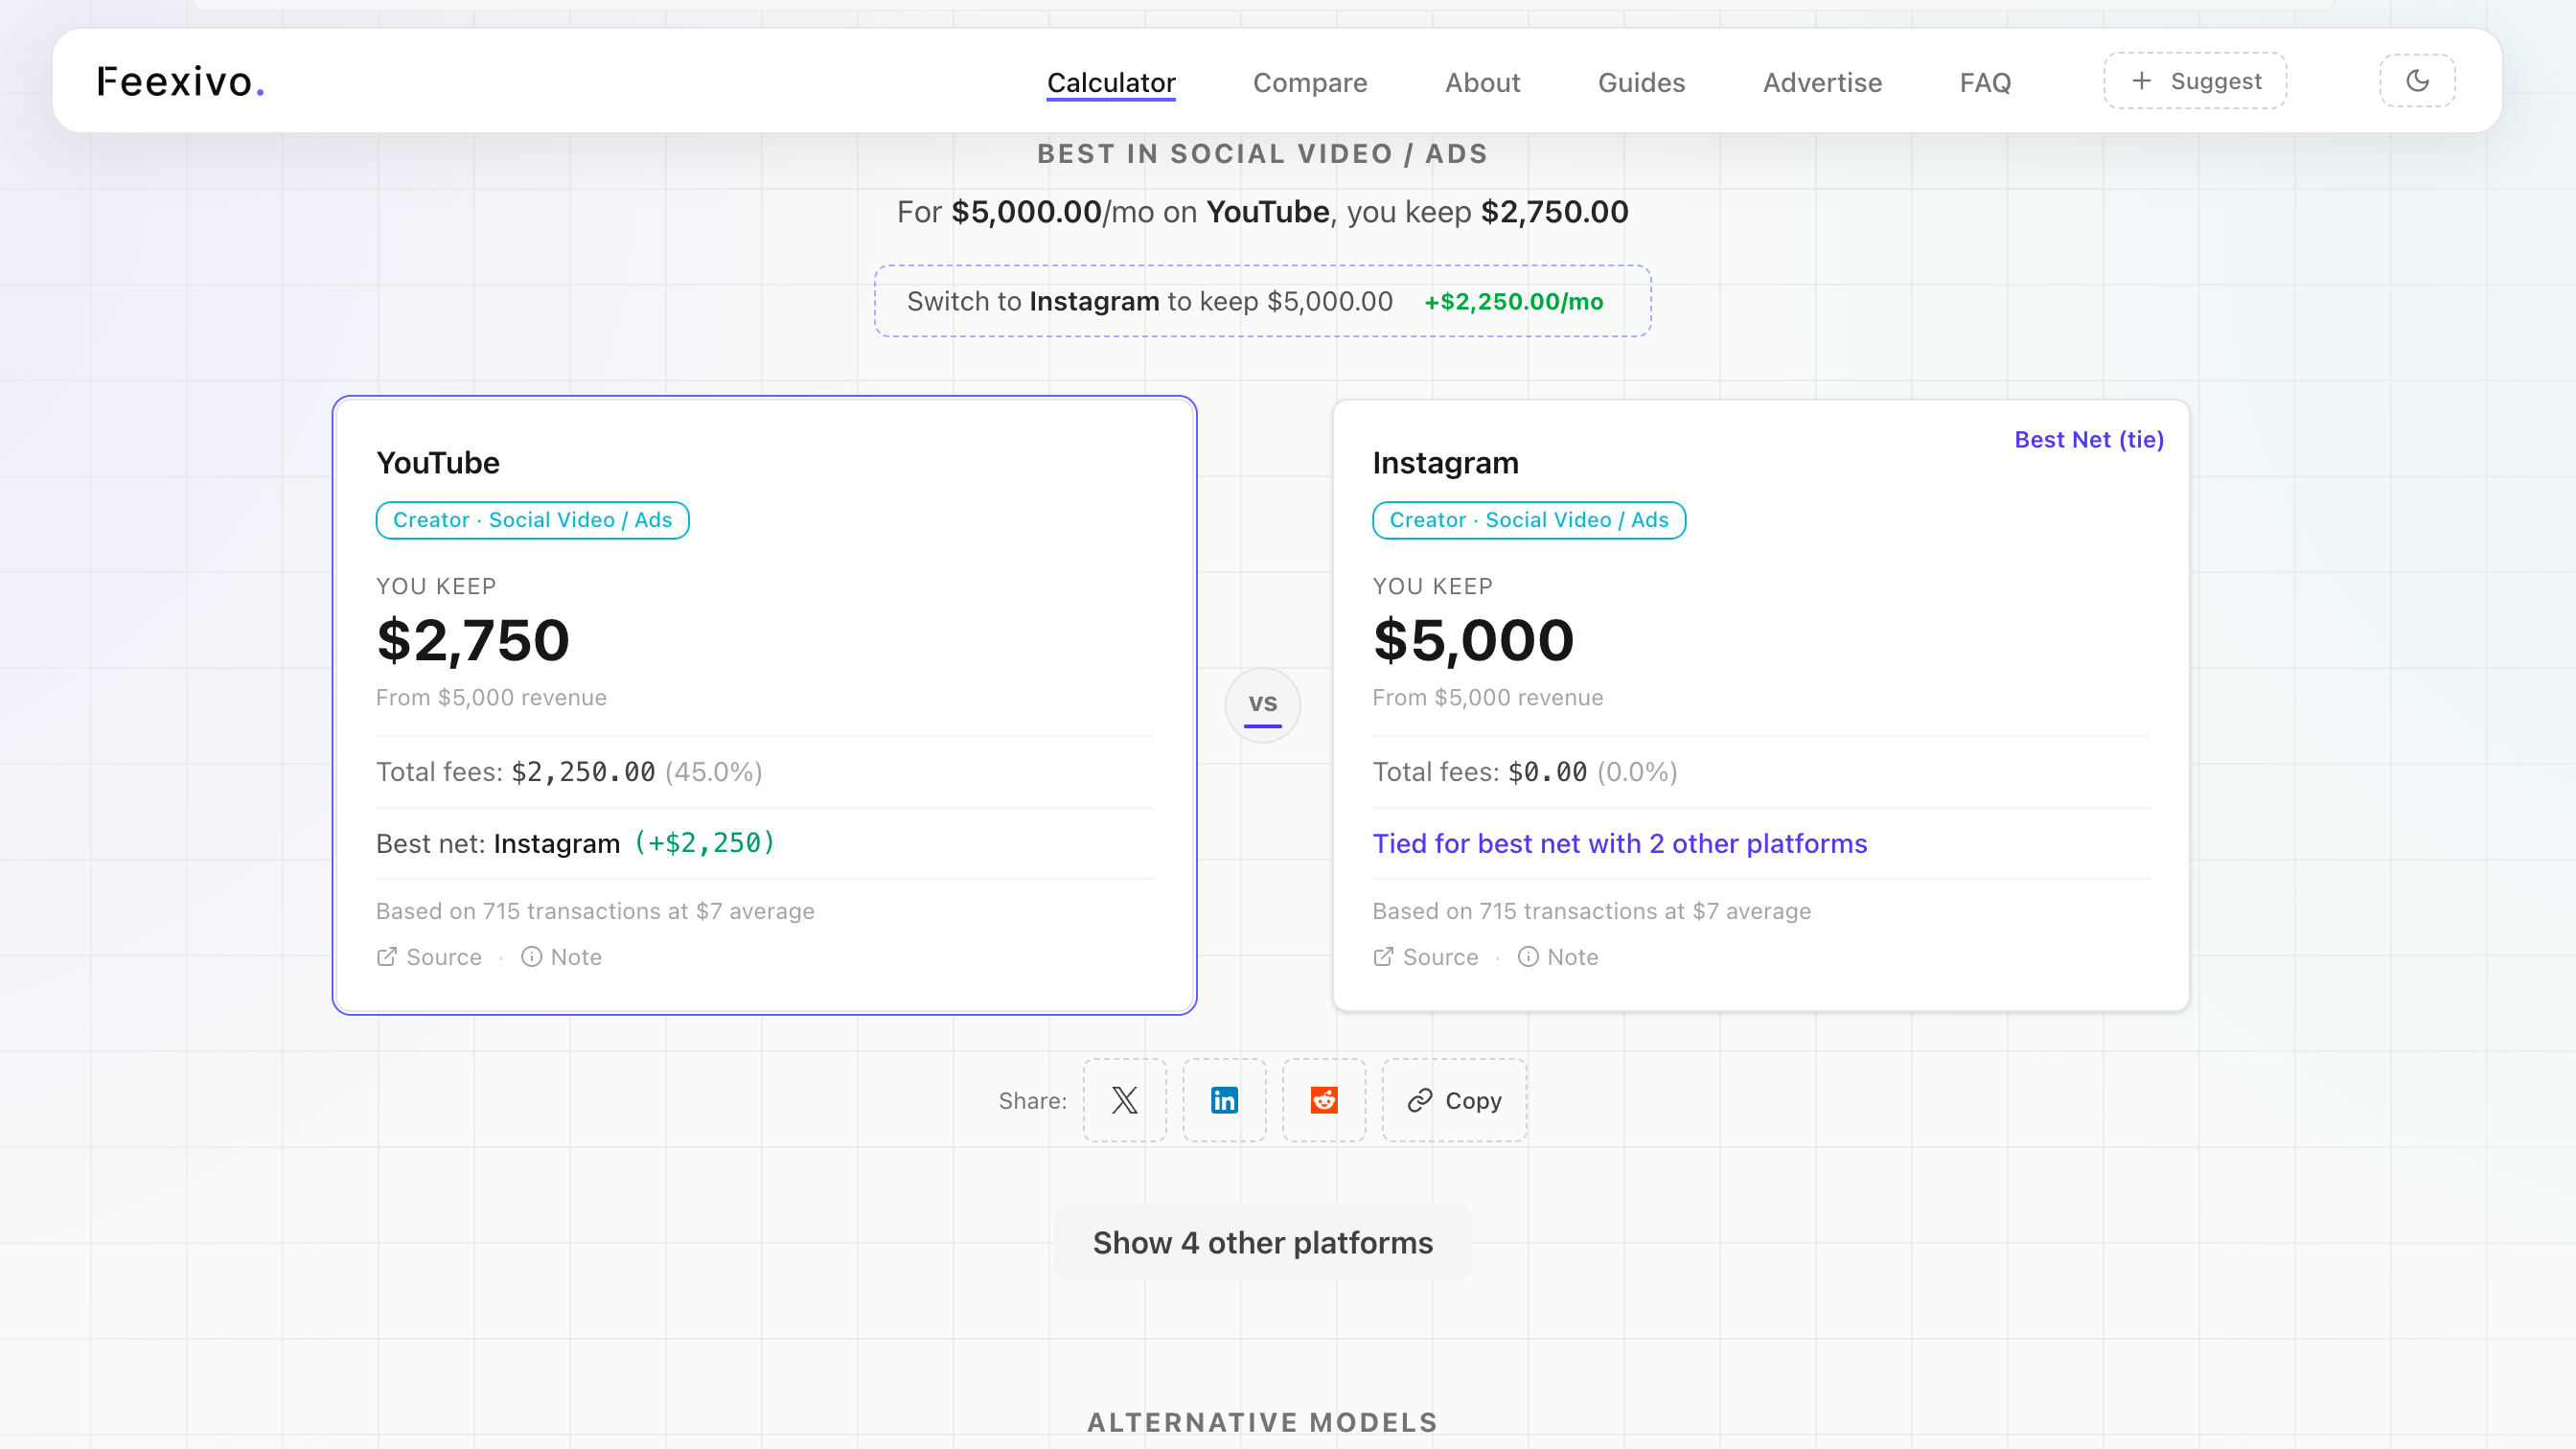
Task: Navigate to the FAQ page
Action: [1985, 83]
